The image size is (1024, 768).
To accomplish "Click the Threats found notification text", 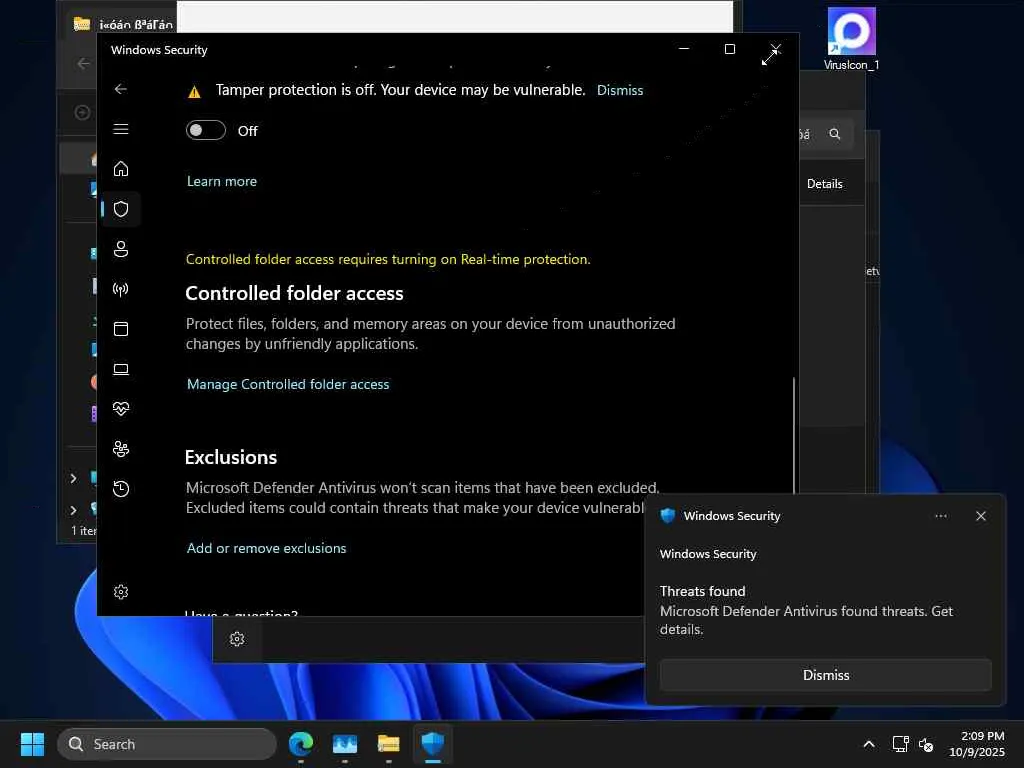I will coord(702,591).
